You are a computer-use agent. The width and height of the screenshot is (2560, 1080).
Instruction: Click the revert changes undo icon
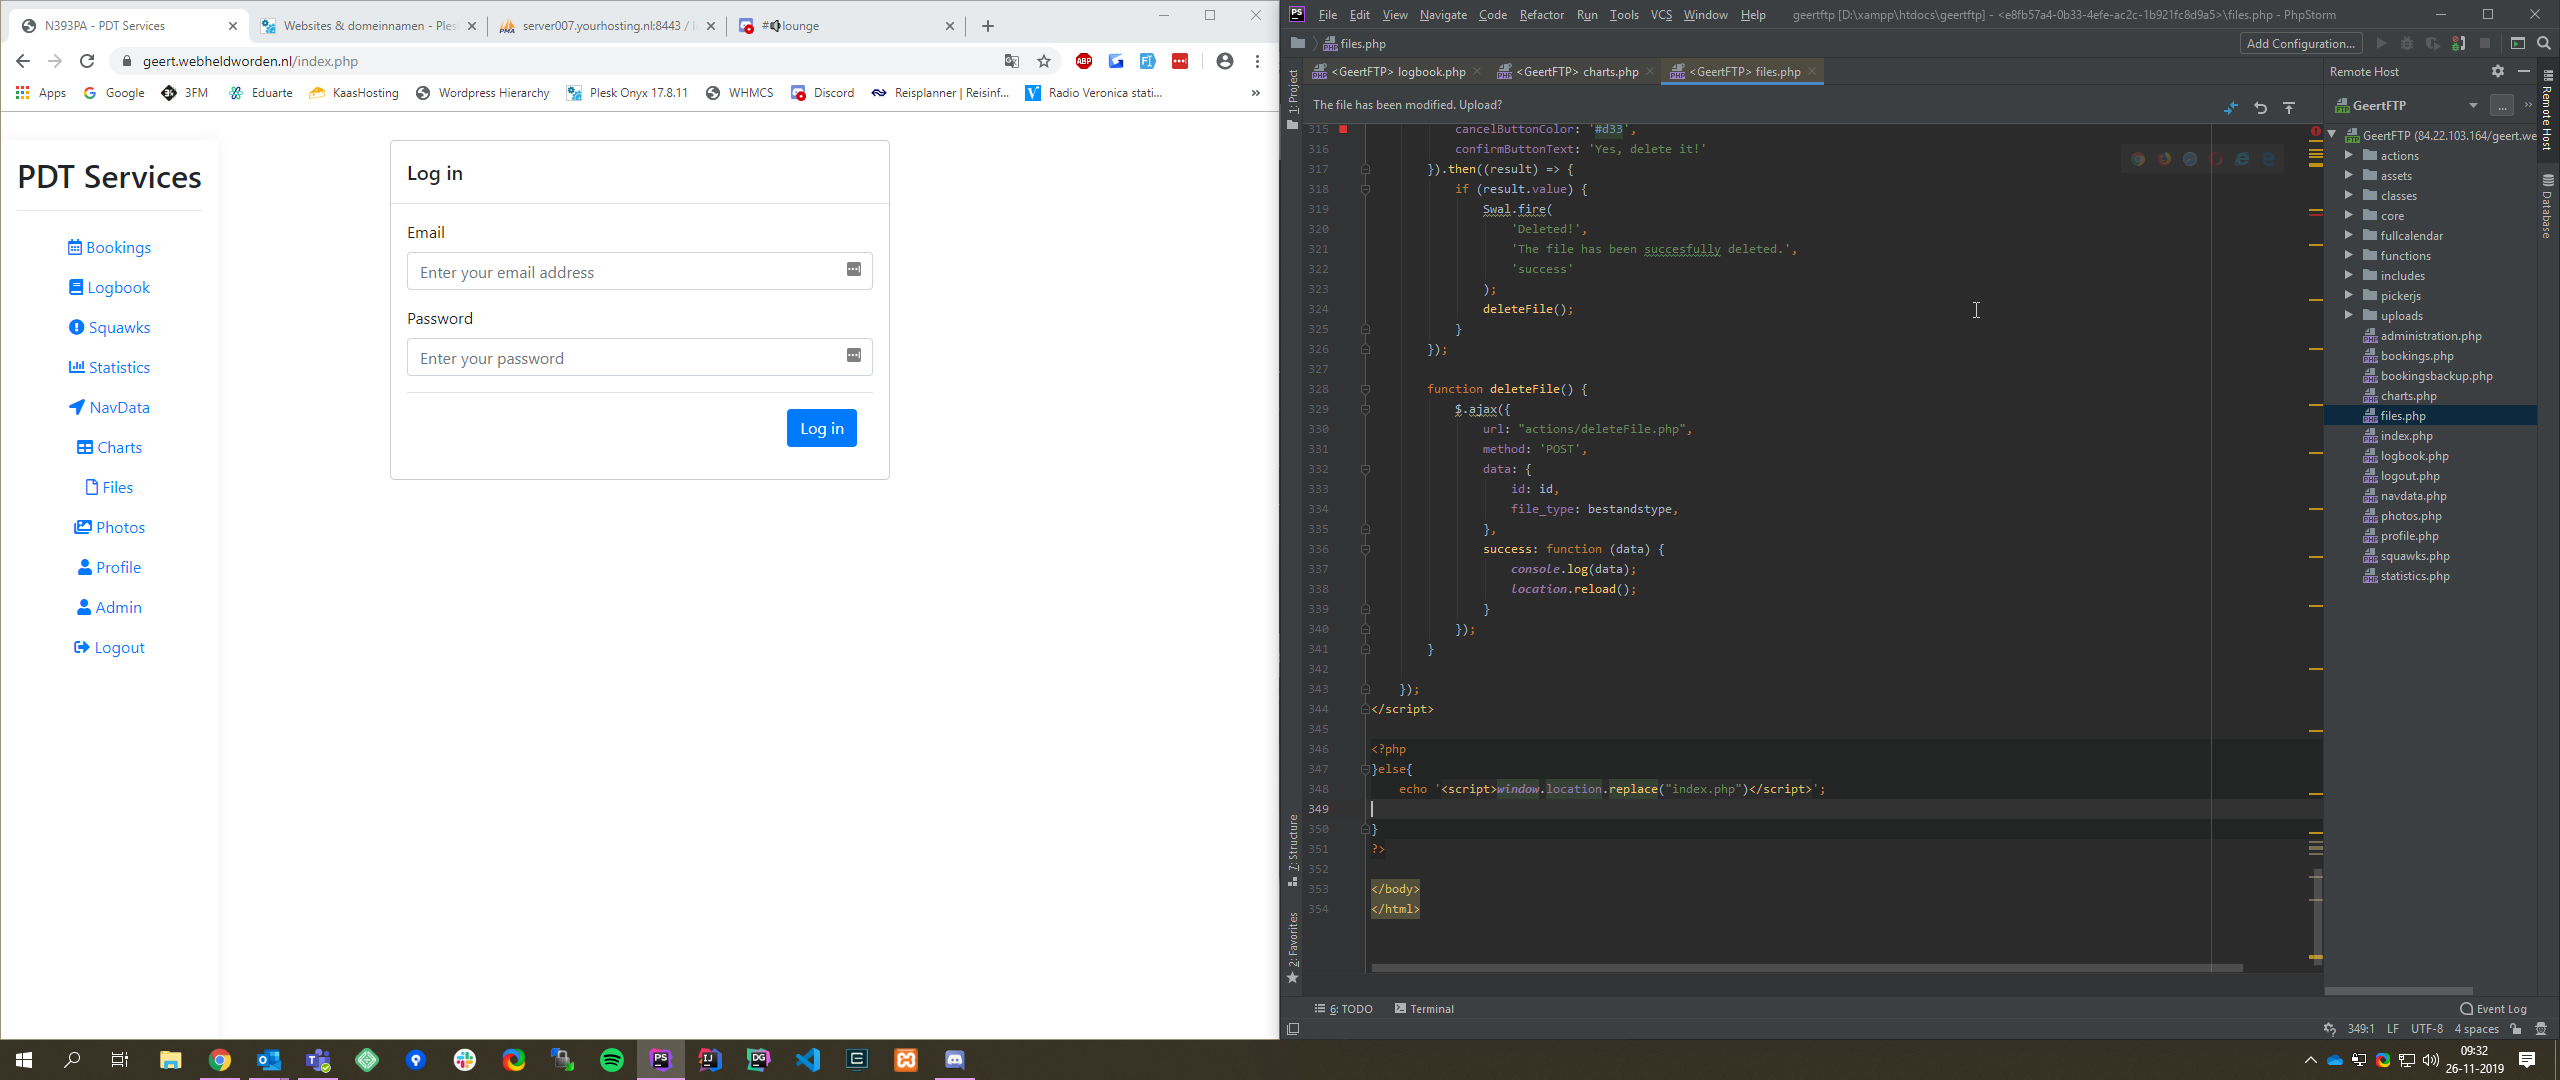2260,107
